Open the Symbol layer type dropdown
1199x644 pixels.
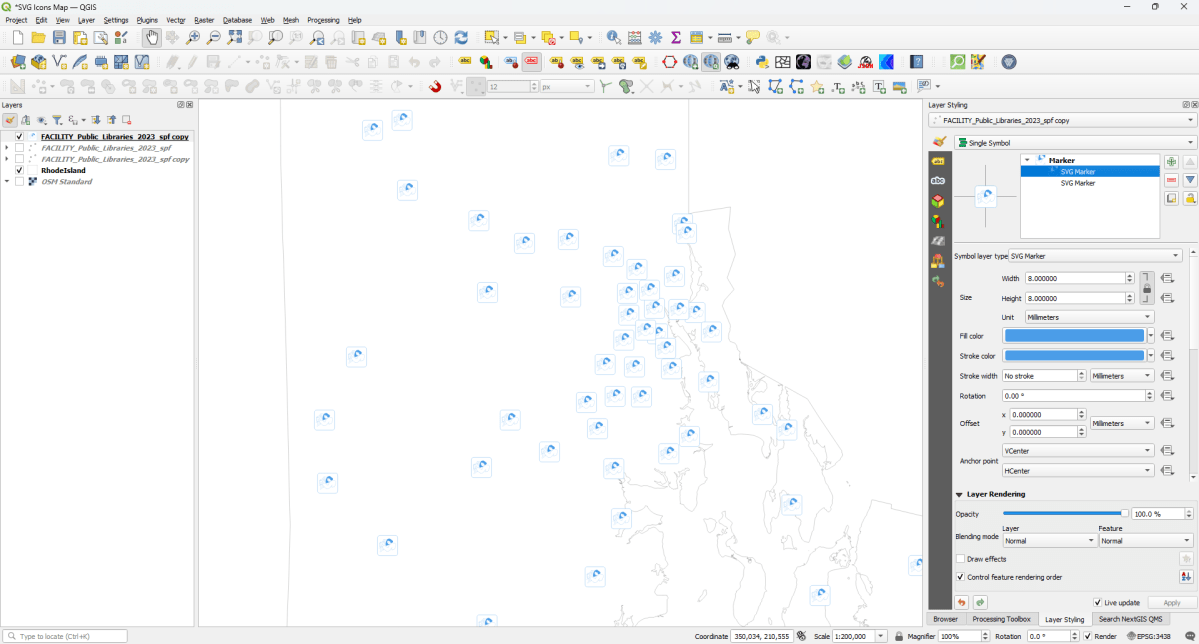[1095, 255]
